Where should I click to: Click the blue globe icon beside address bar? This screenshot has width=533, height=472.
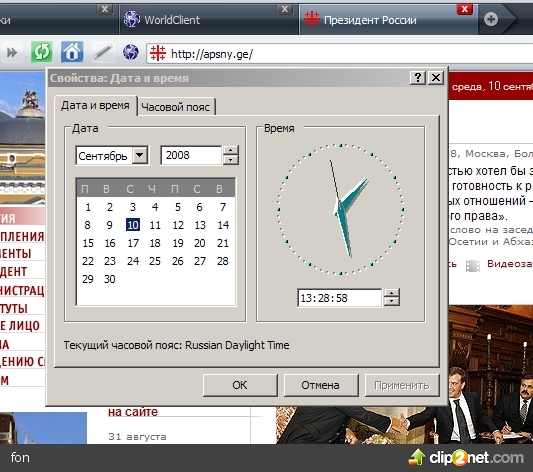[x=131, y=52]
